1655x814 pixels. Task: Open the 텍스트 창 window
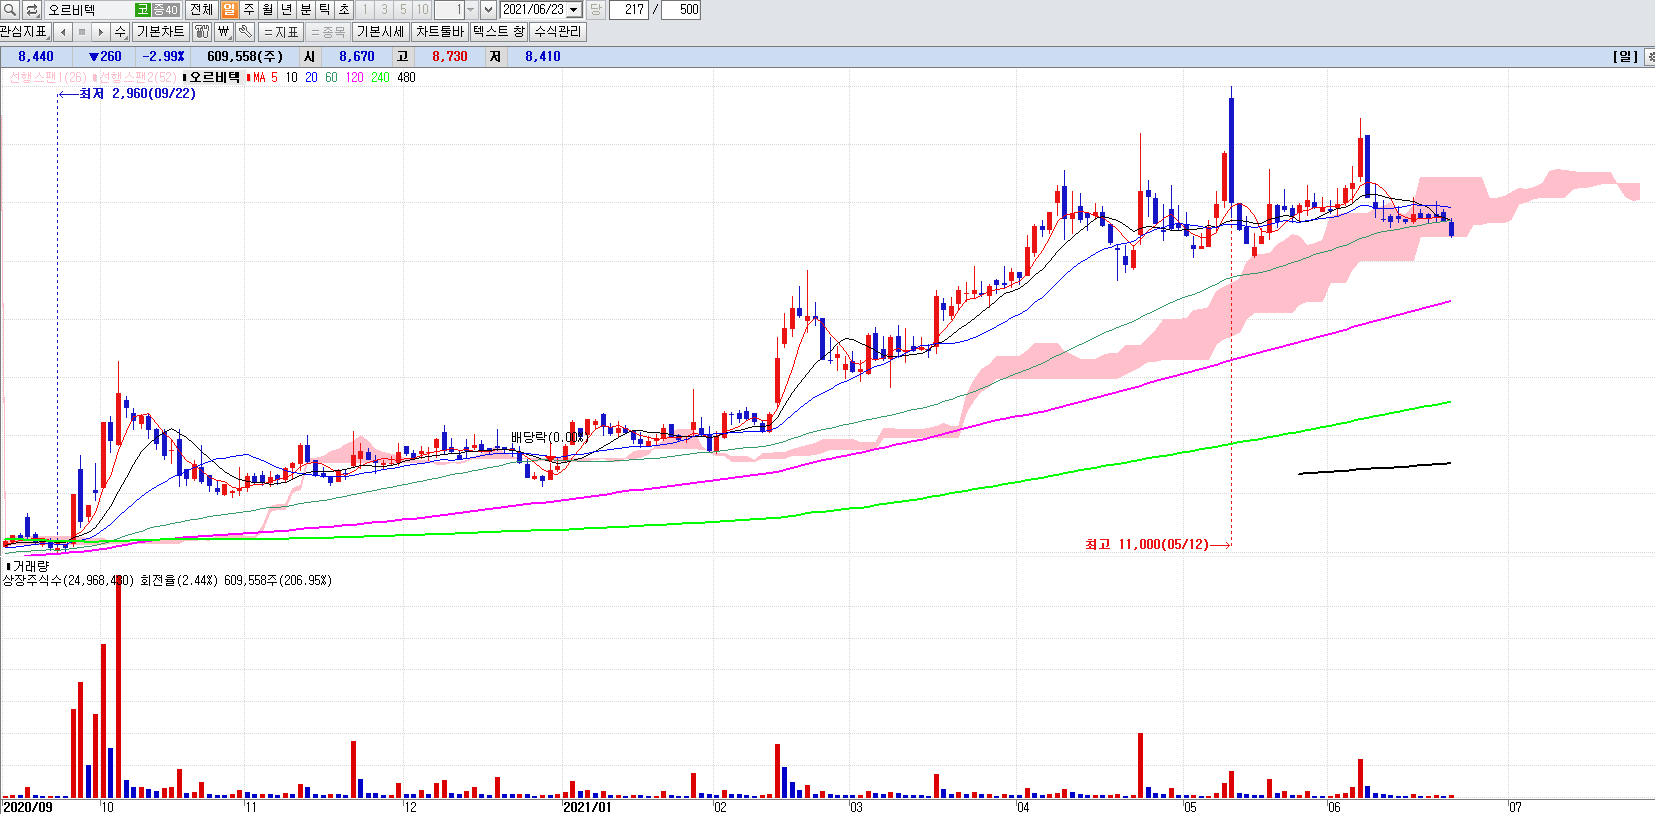pos(499,32)
